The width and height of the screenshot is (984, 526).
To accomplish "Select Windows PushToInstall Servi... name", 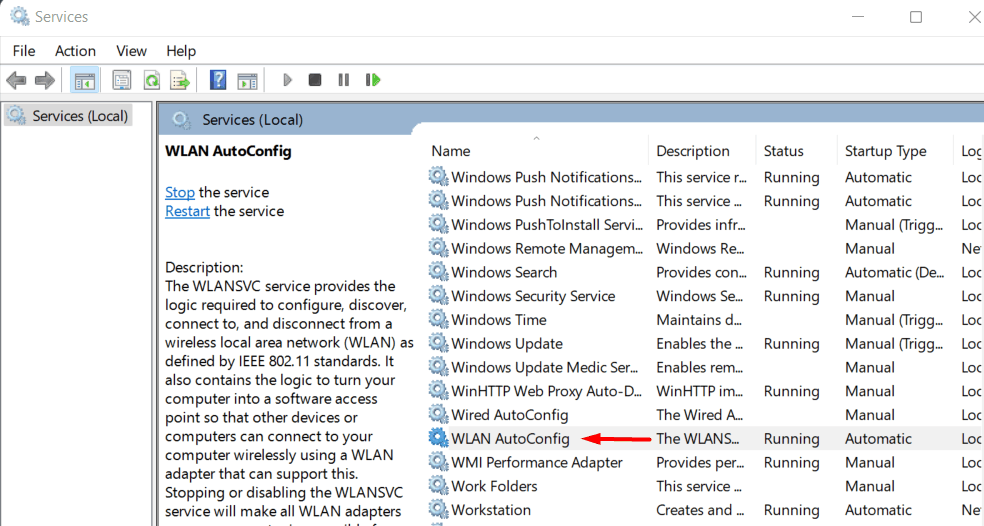I will tap(547, 225).
